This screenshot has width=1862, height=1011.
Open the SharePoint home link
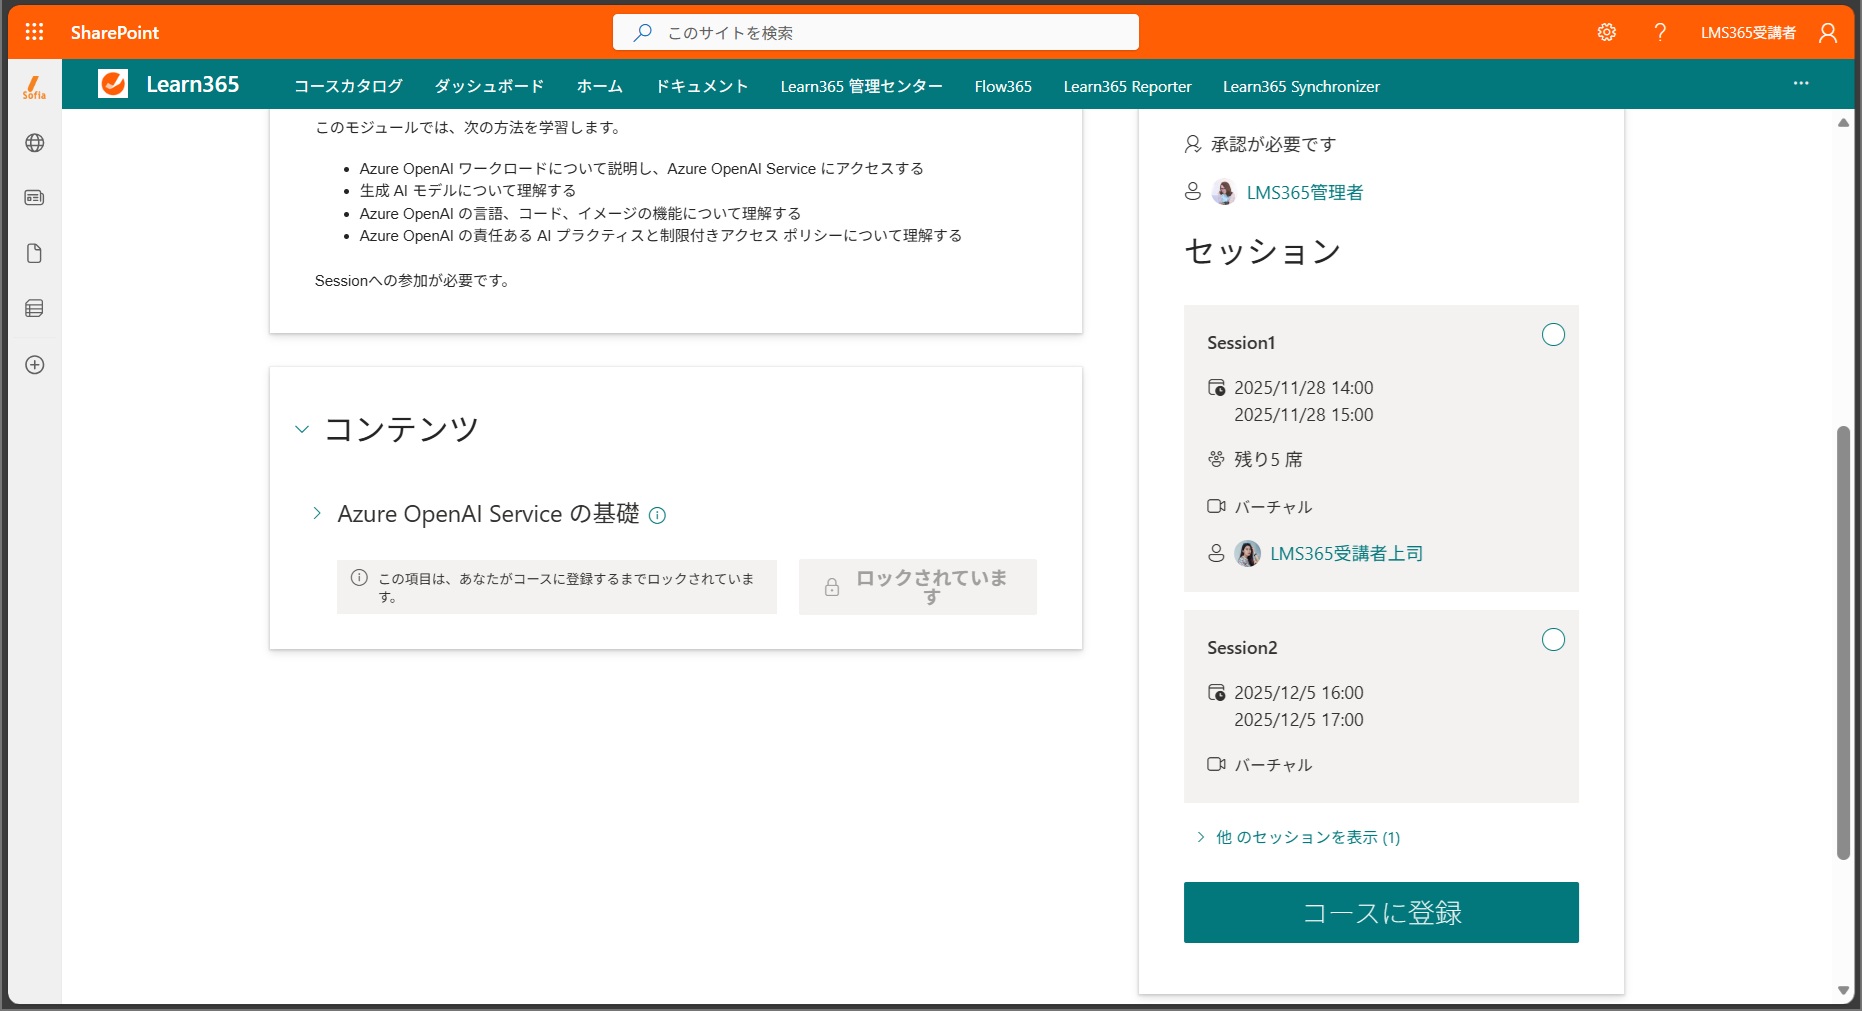[115, 32]
